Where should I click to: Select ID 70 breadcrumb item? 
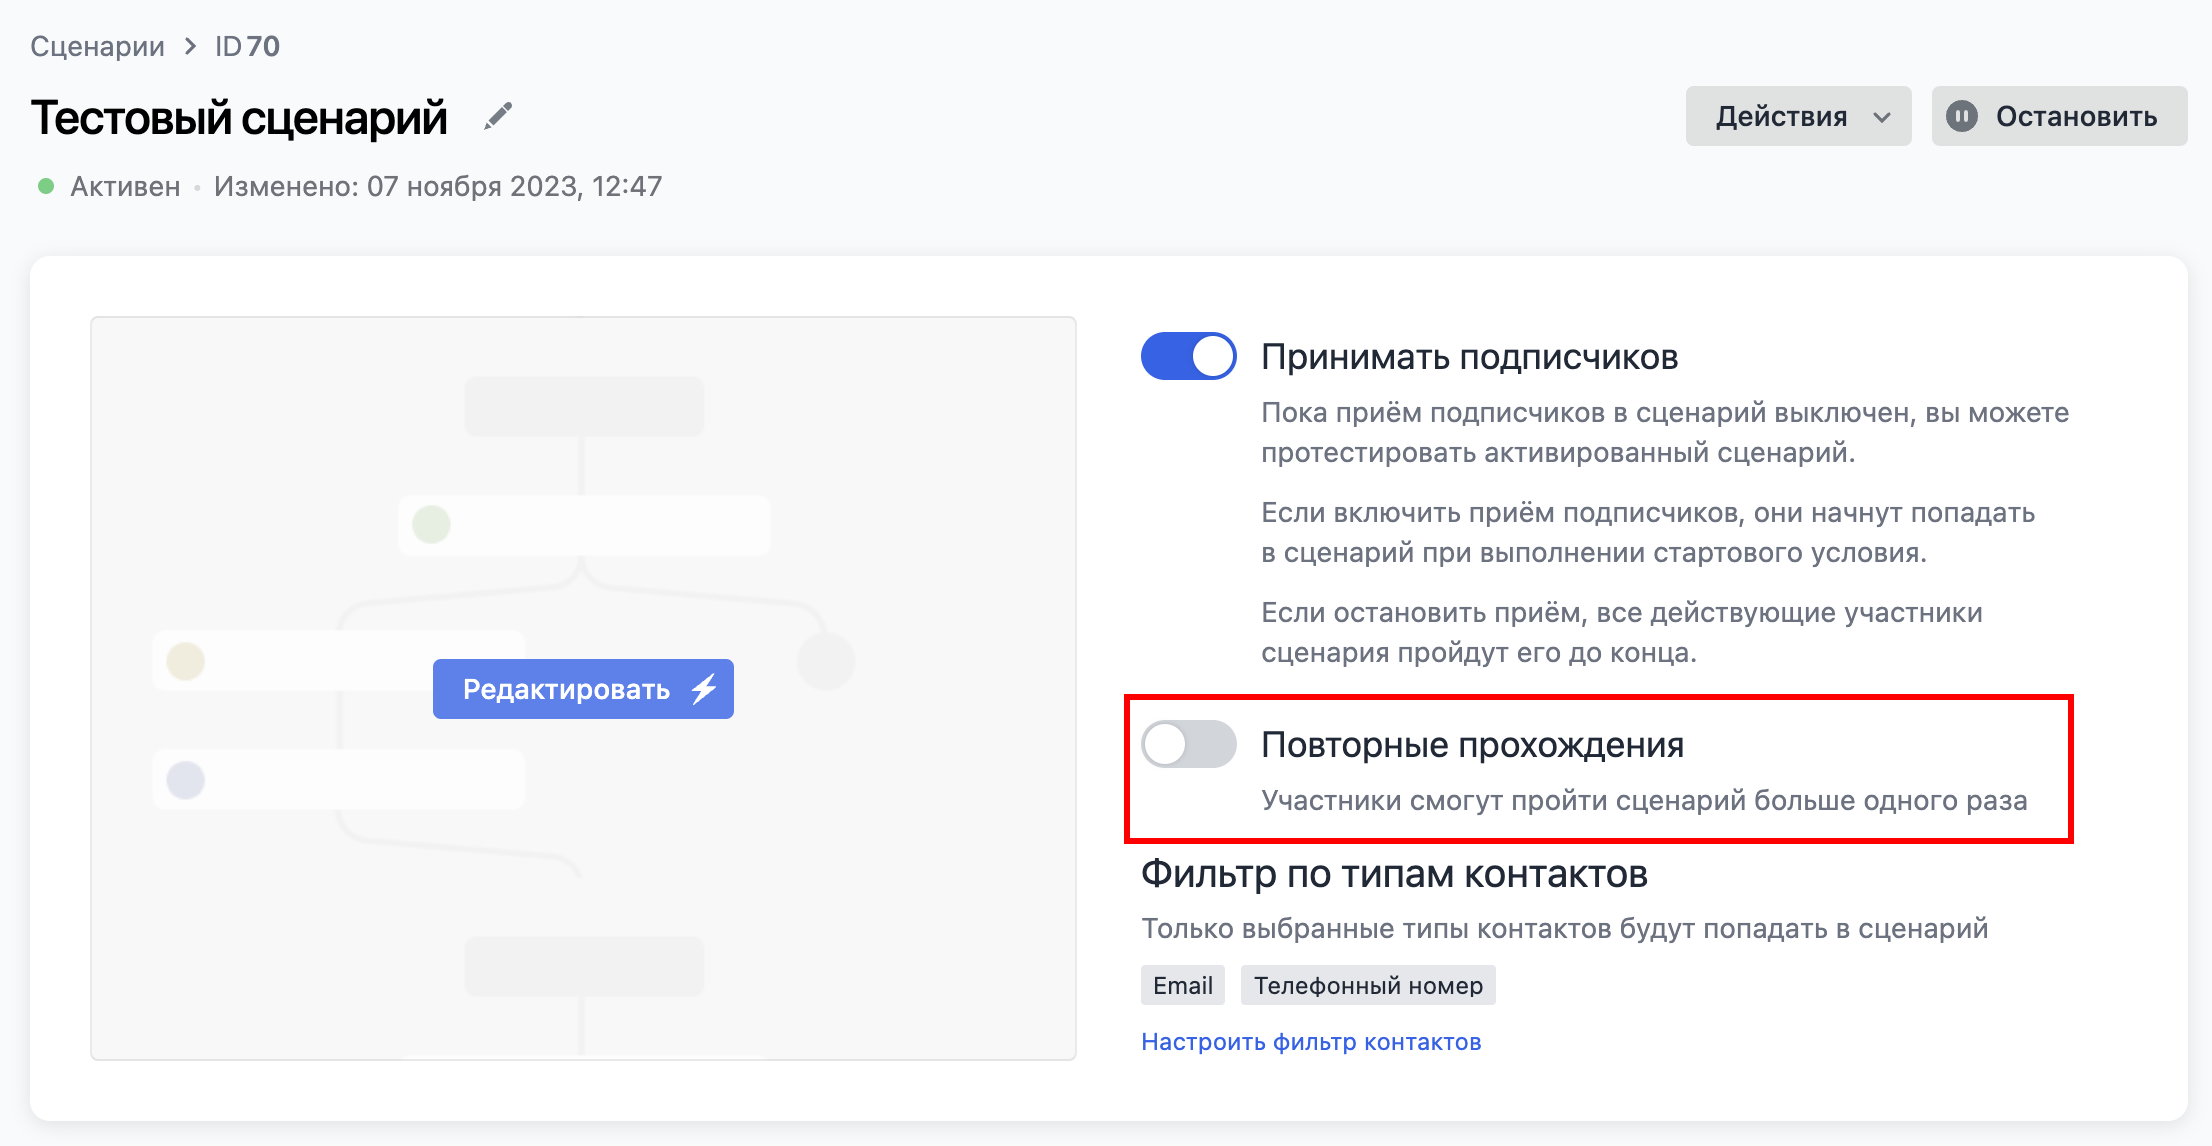(x=247, y=46)
